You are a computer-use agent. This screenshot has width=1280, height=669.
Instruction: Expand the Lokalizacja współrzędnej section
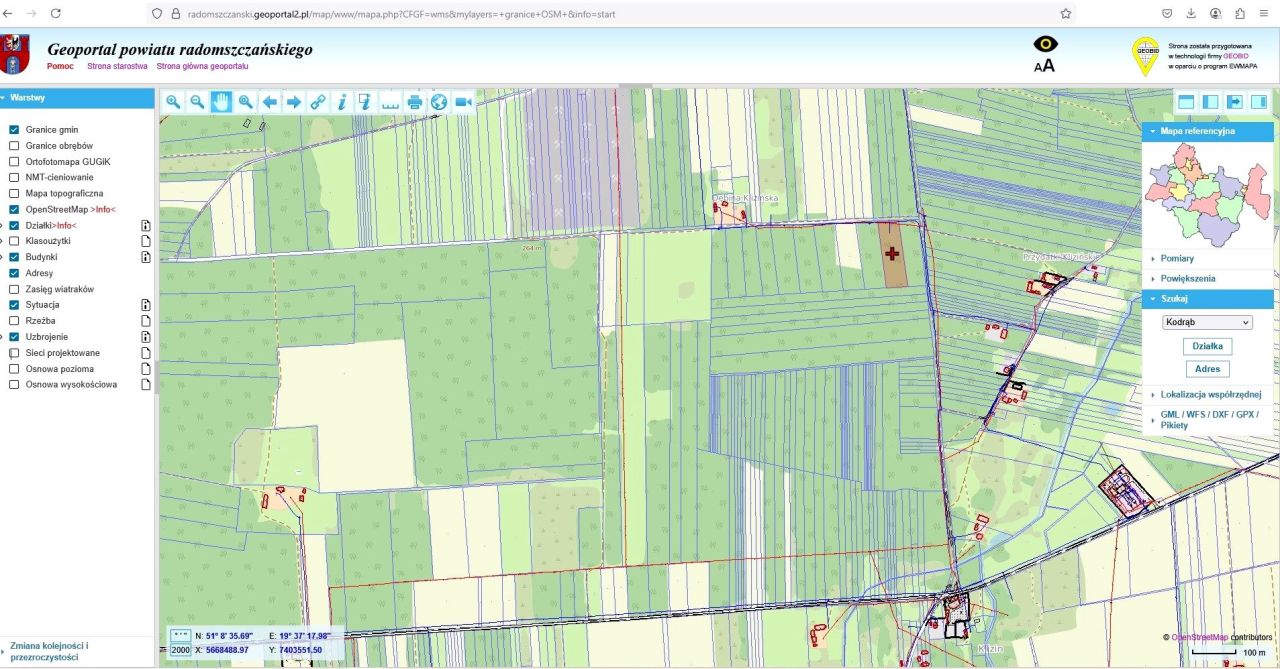(x=1210, y=395)
